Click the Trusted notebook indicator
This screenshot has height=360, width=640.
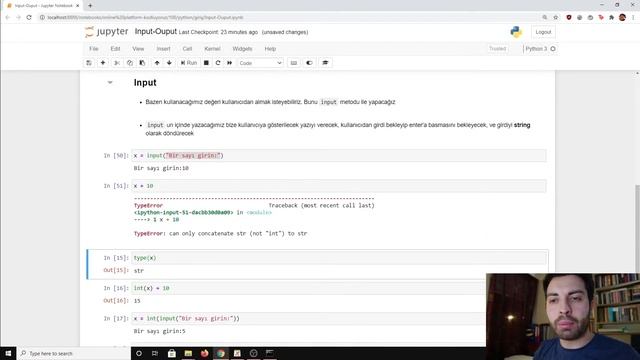pyautogui.click(x=497, y=49)
